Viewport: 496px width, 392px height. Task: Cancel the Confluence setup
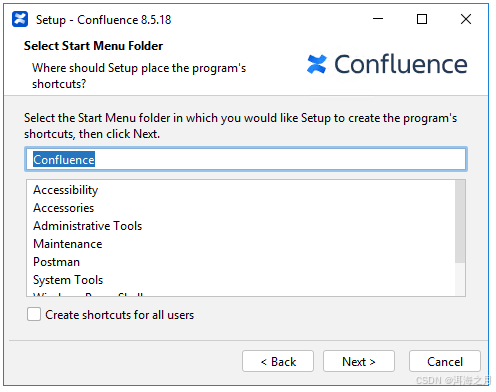pyautogui.click(x=445, y=361)
